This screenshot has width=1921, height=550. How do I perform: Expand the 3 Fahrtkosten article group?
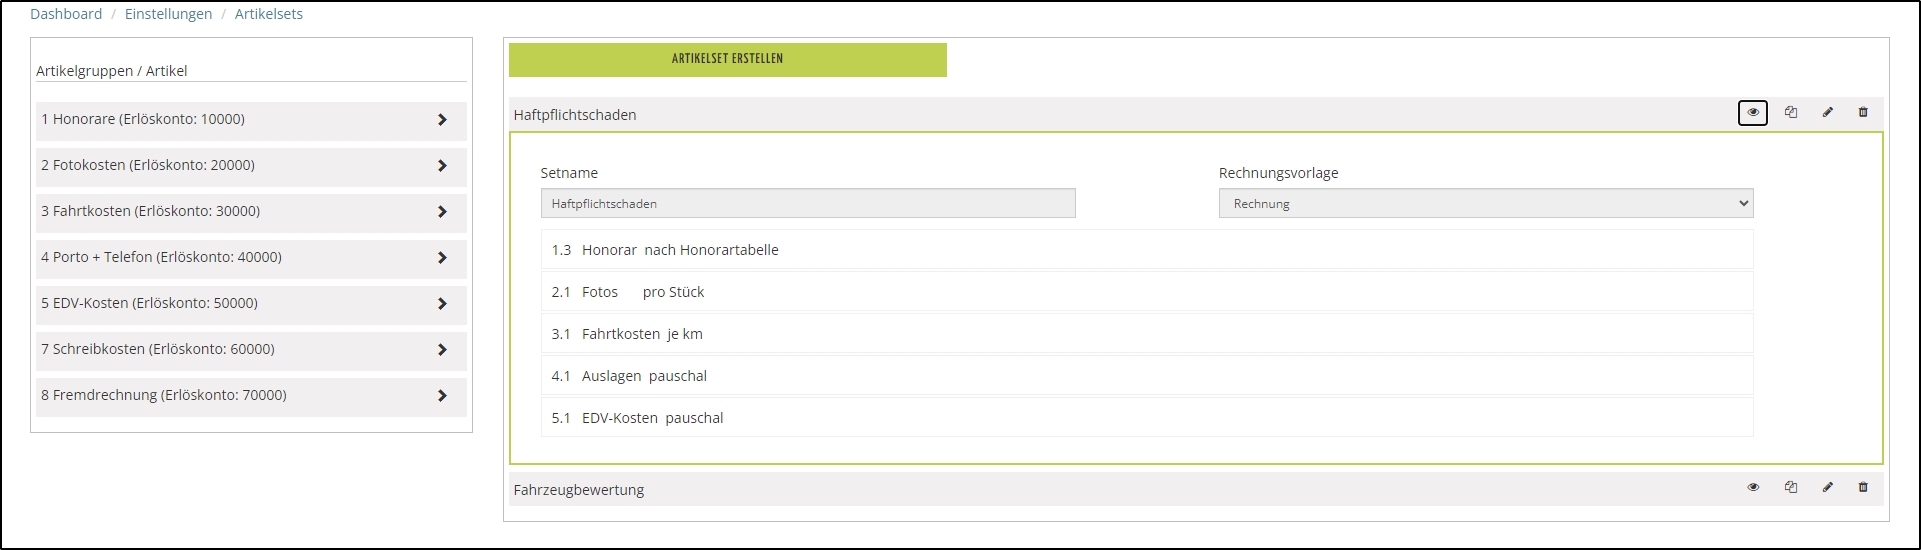(442, 212)
